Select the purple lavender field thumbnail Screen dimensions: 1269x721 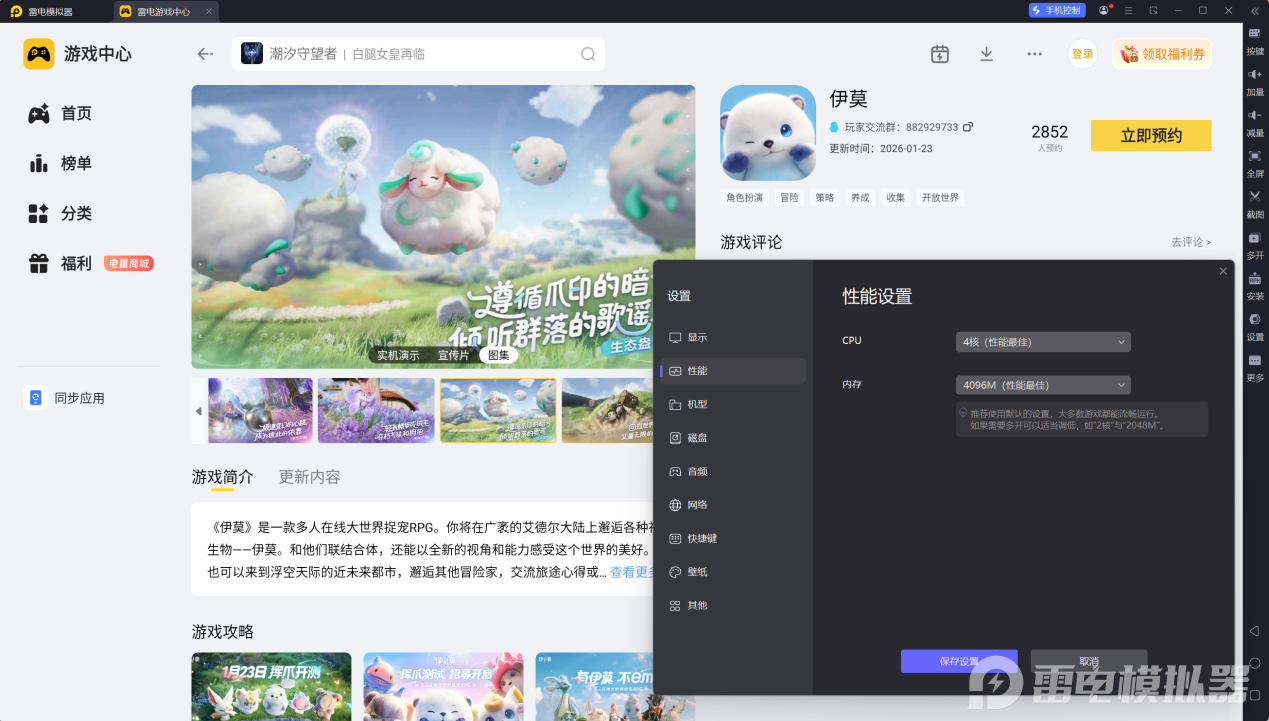click(x=376, y=410)
